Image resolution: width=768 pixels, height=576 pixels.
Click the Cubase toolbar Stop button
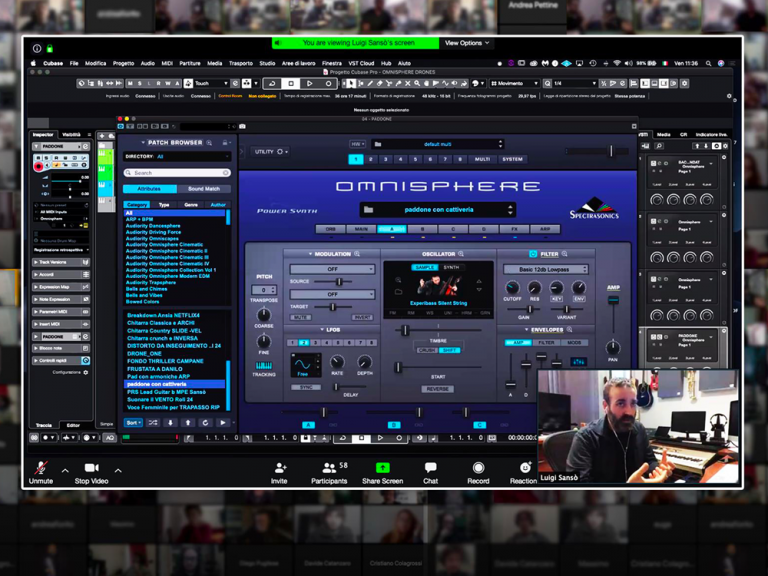pos(290,83)
